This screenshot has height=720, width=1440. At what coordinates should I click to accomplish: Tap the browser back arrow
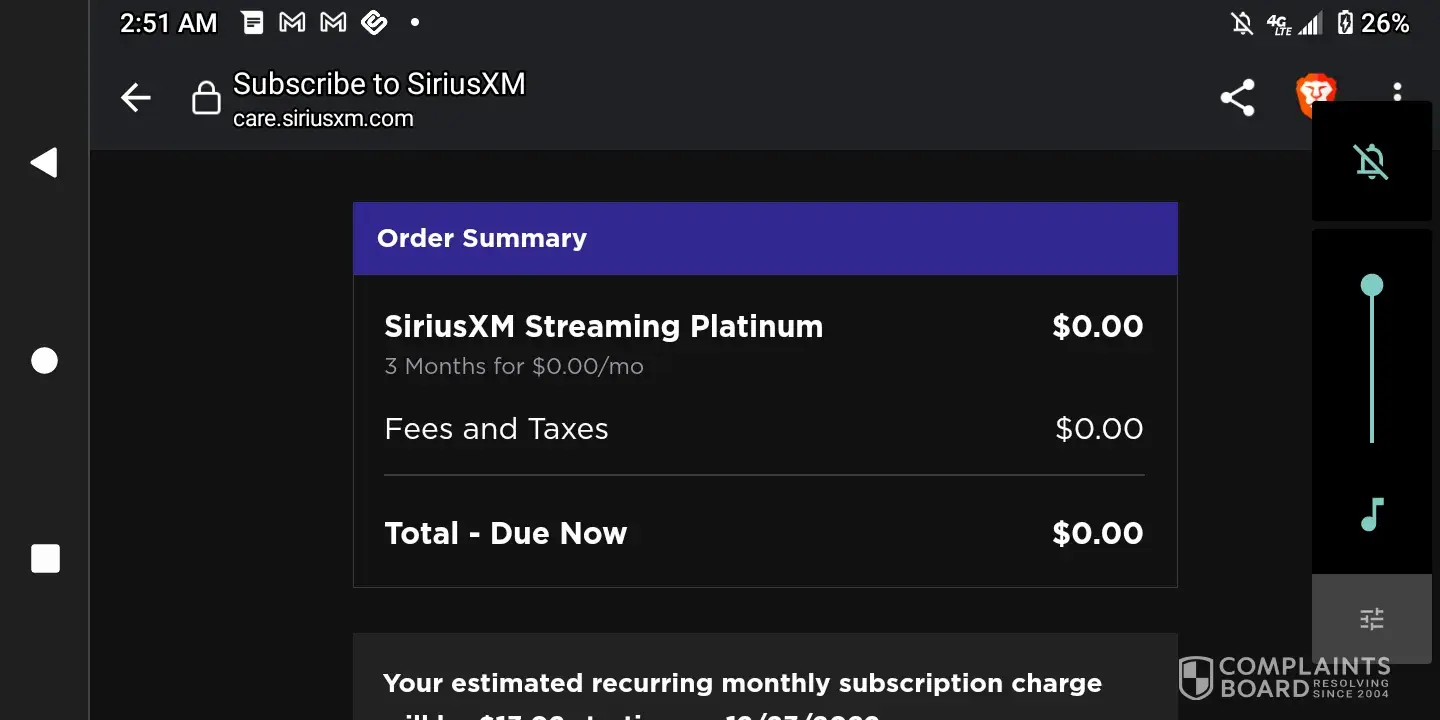pyautogui.click(x=136, y=98)
